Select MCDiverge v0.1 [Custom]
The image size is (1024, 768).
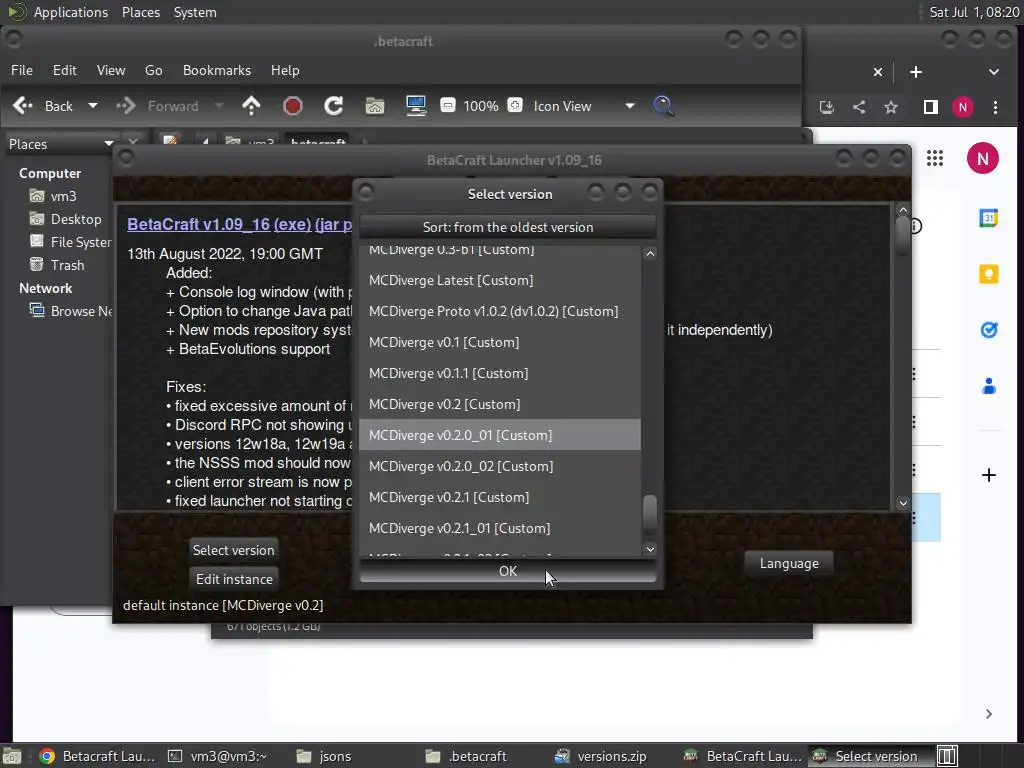tap(500, 342)
